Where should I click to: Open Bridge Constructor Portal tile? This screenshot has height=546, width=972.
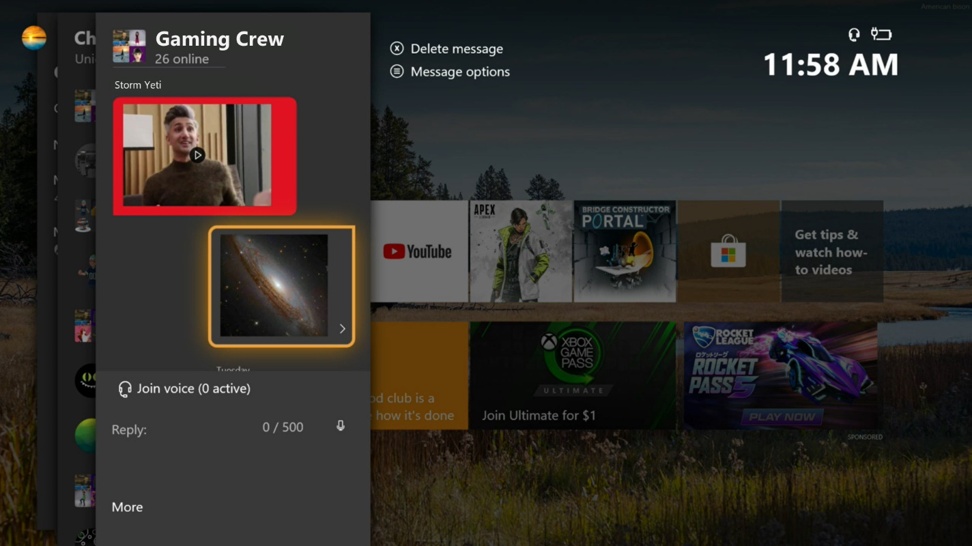point(625,252)
